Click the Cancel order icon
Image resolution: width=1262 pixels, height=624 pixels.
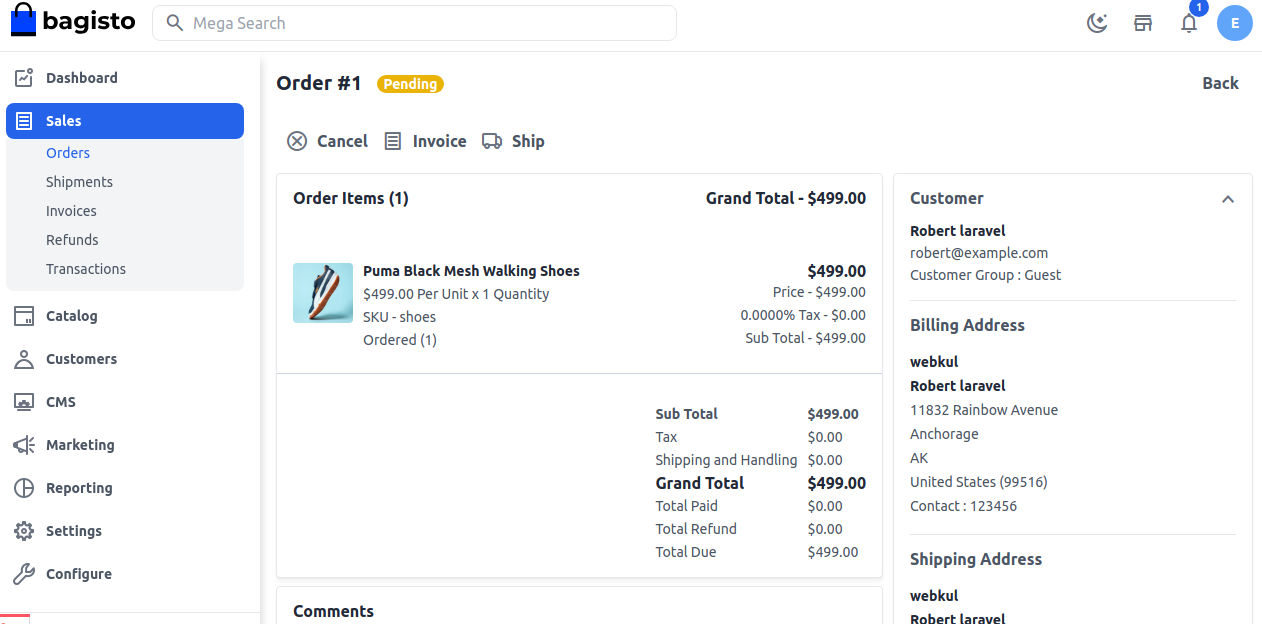(x=297, y=141)
